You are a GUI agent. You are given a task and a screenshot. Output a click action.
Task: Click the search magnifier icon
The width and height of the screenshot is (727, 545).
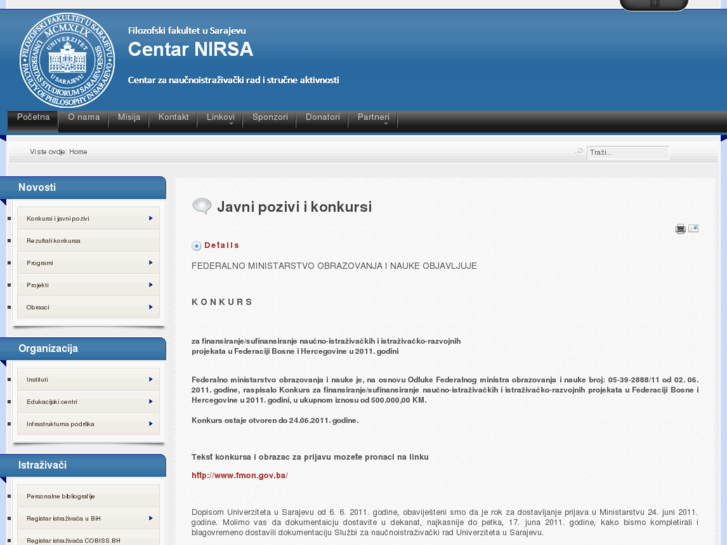coord(579,152)
